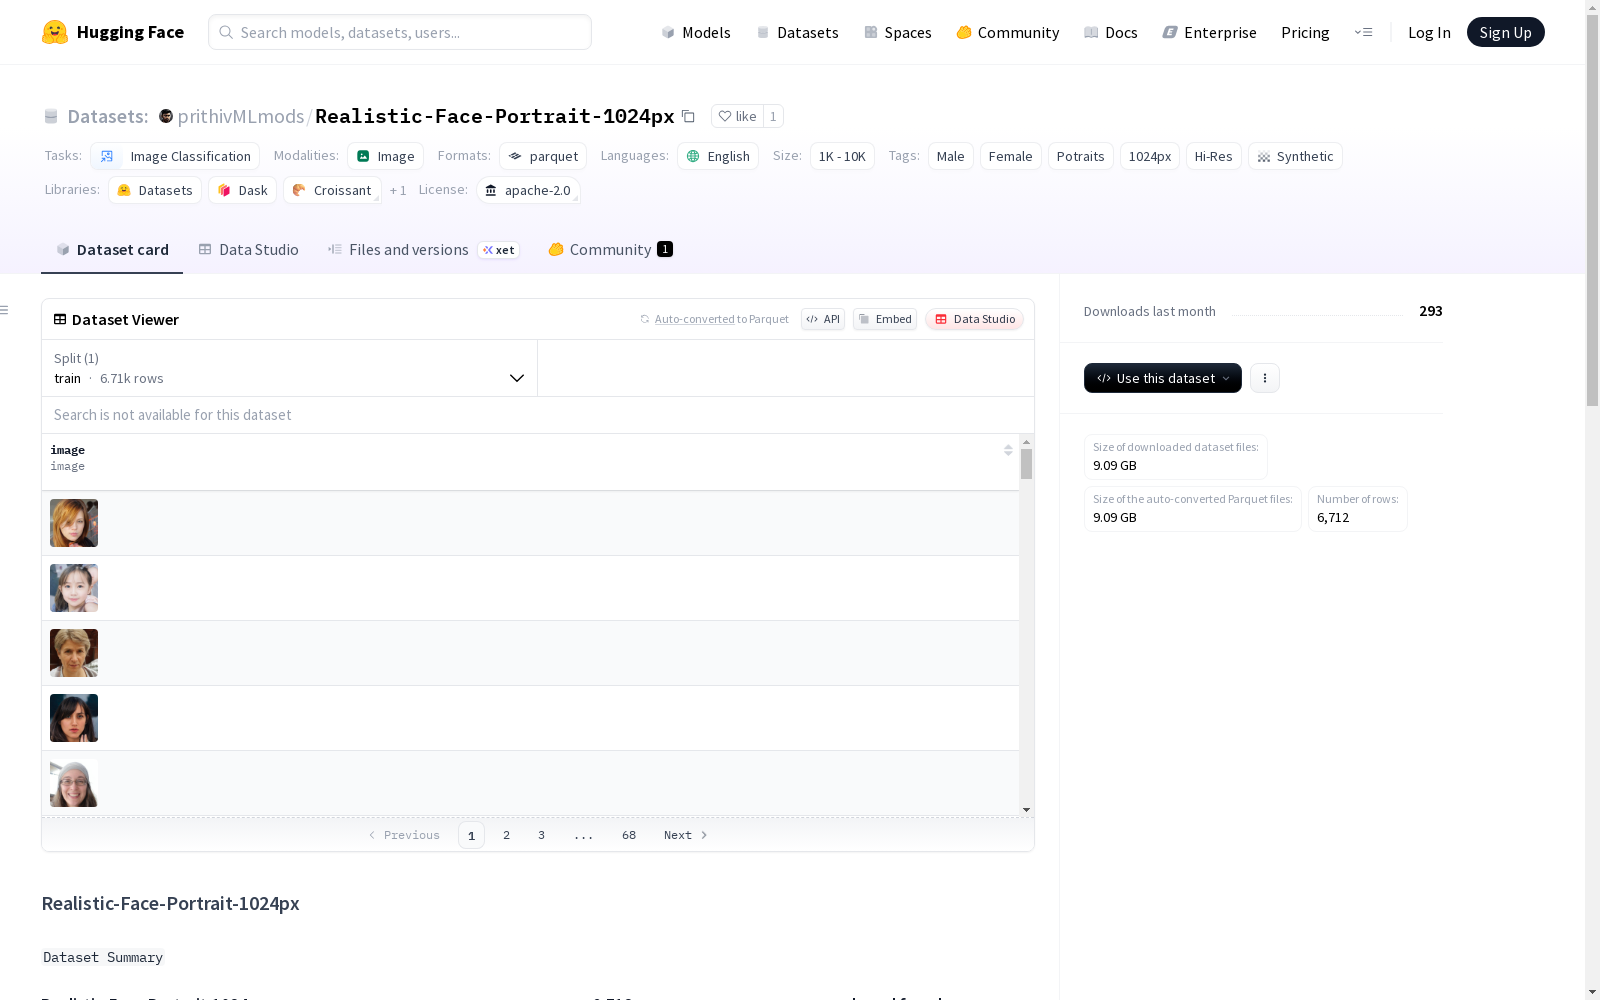Screen dimensions: 1600x1000
Task: Click the Datasets stack icon beside title
Action: 51,116
